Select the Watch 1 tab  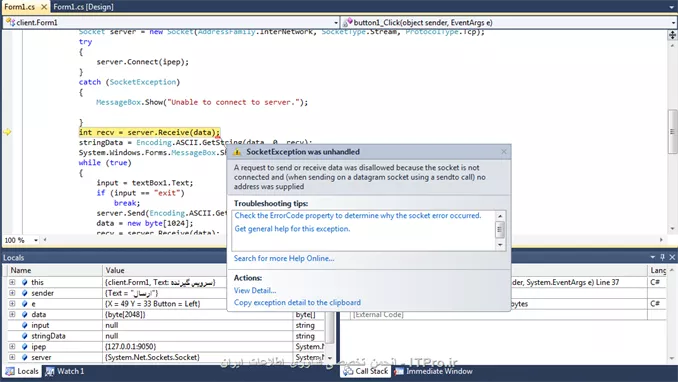(x=65, y=371)
